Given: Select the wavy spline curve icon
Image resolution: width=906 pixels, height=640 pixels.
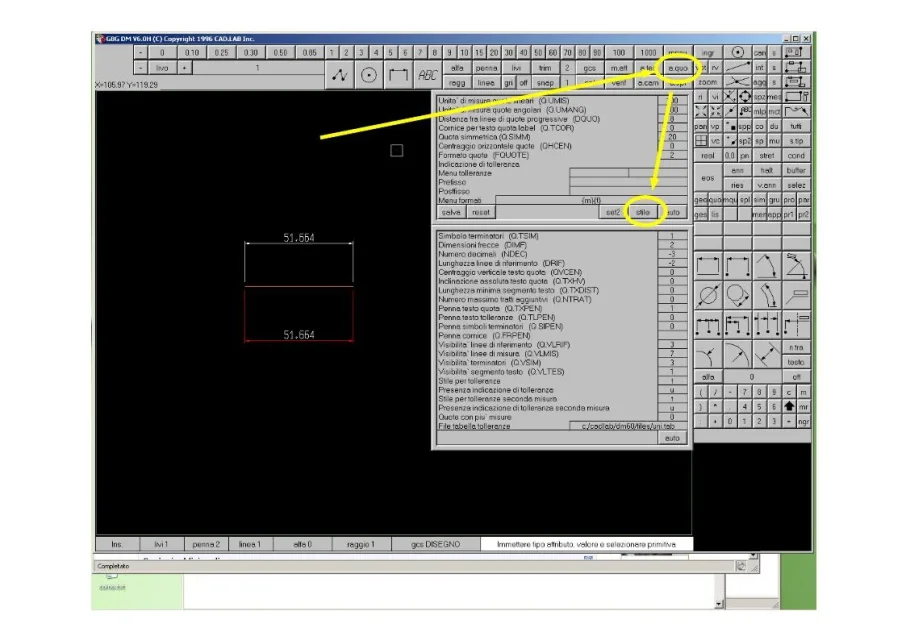Looking at the screenshot, I should tap(796, 111).
